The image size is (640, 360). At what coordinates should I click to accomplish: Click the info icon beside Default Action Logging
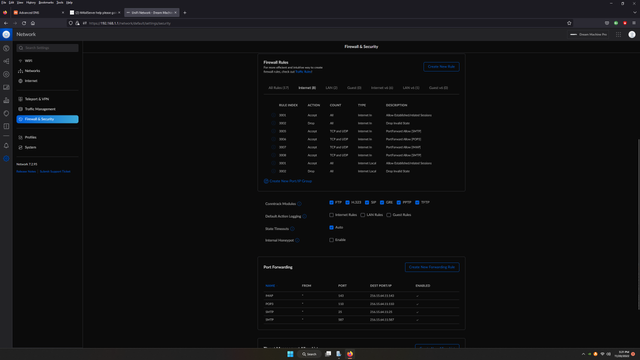tap(304, 216)
